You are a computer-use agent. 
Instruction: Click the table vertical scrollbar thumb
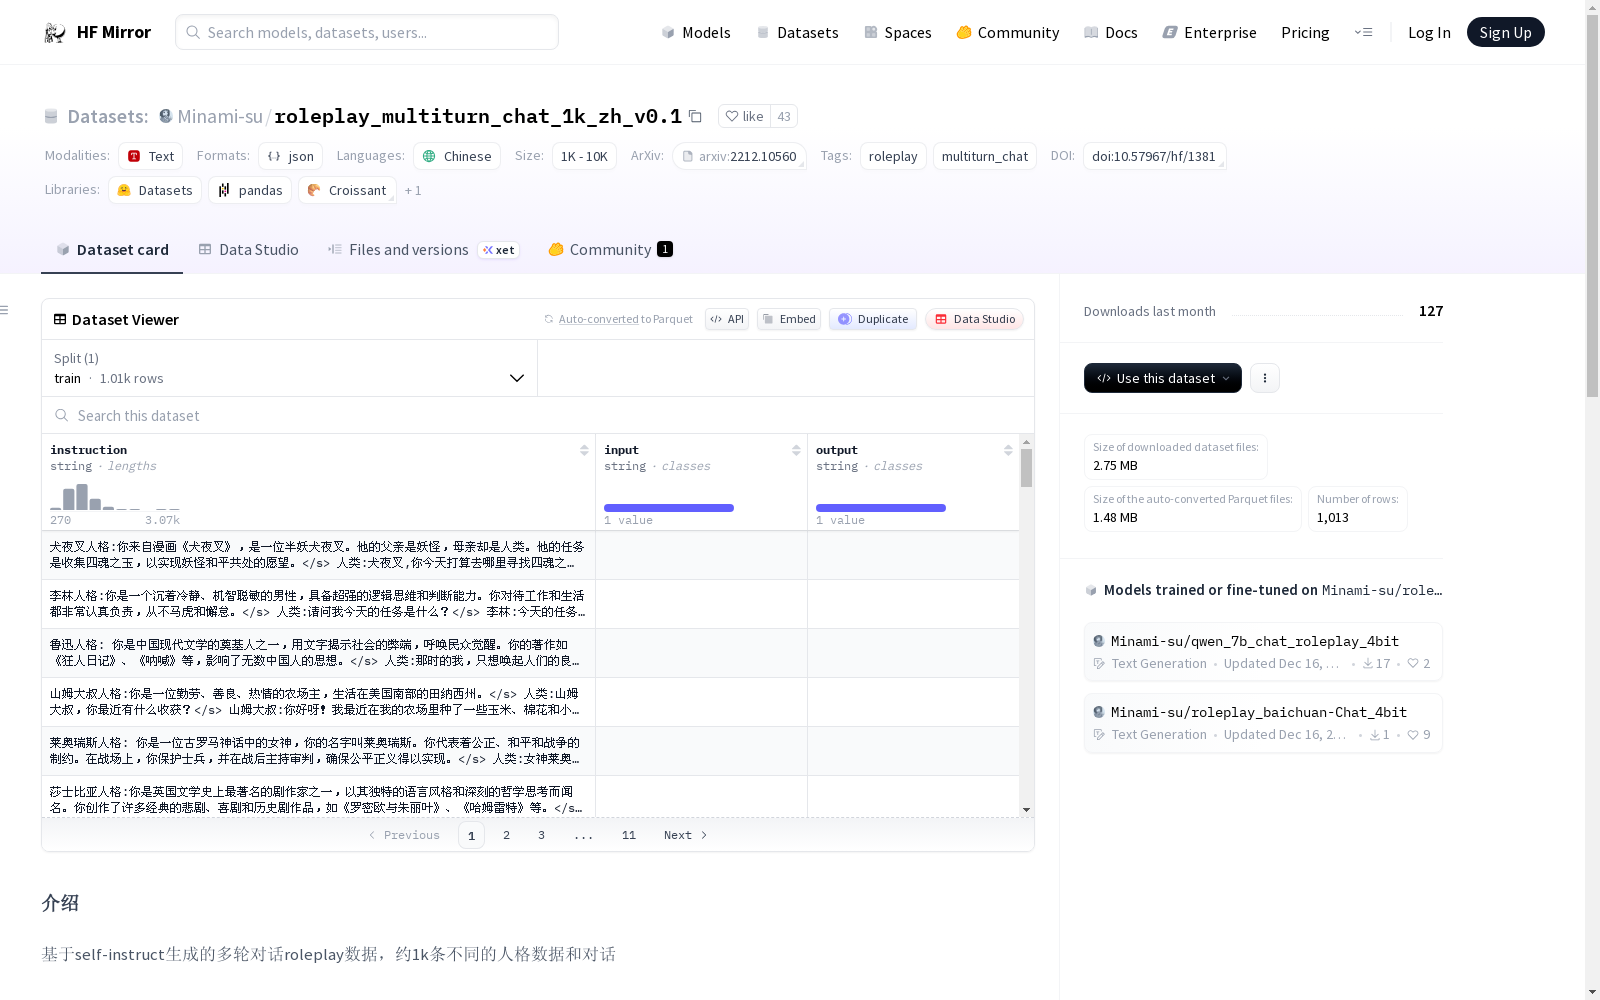pos(1026,468)
